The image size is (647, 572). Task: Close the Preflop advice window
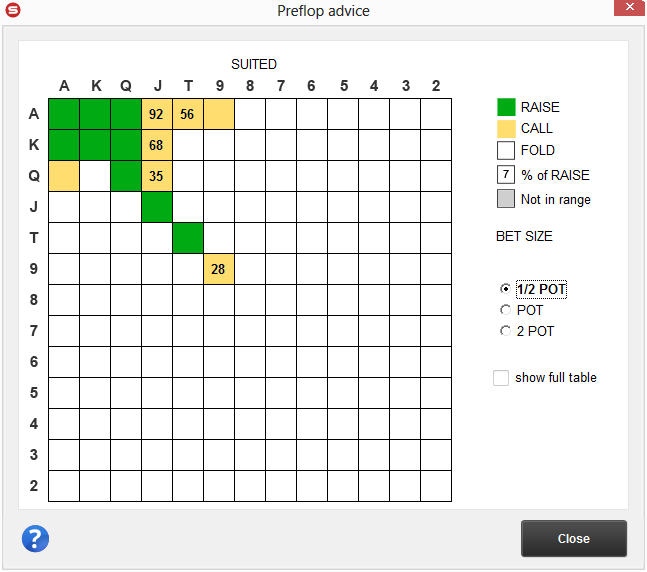tap(573, 539)
